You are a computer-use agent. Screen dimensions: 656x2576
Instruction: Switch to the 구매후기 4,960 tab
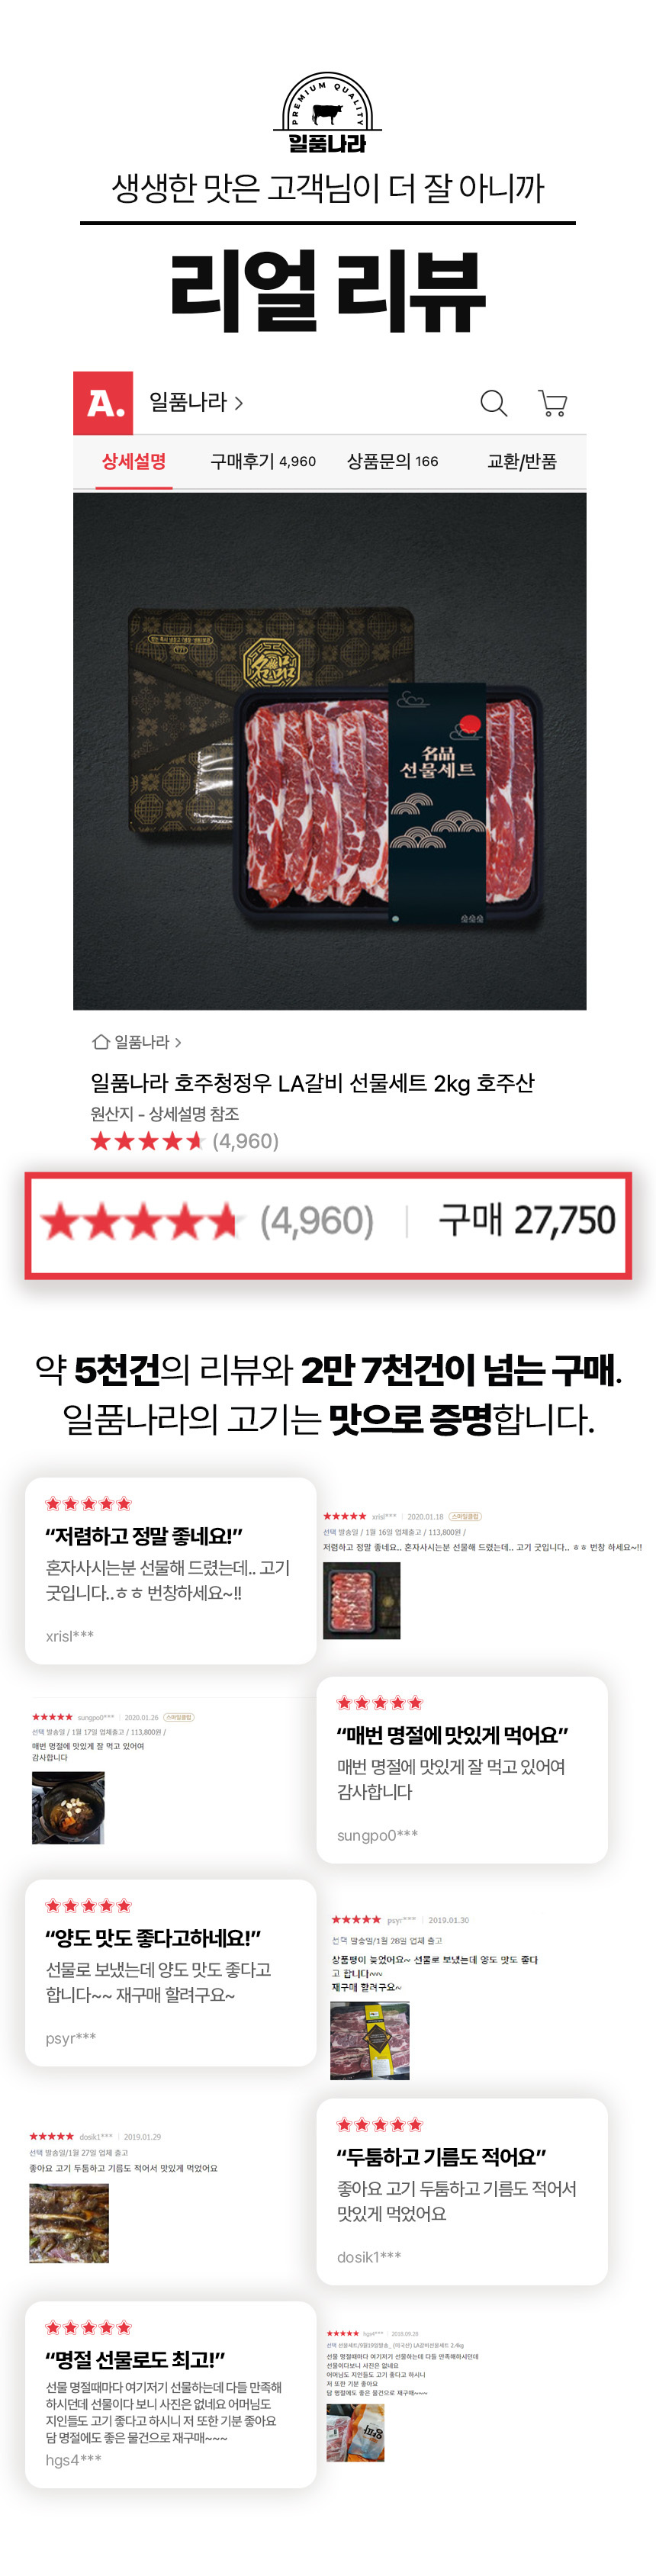[263, 461]
